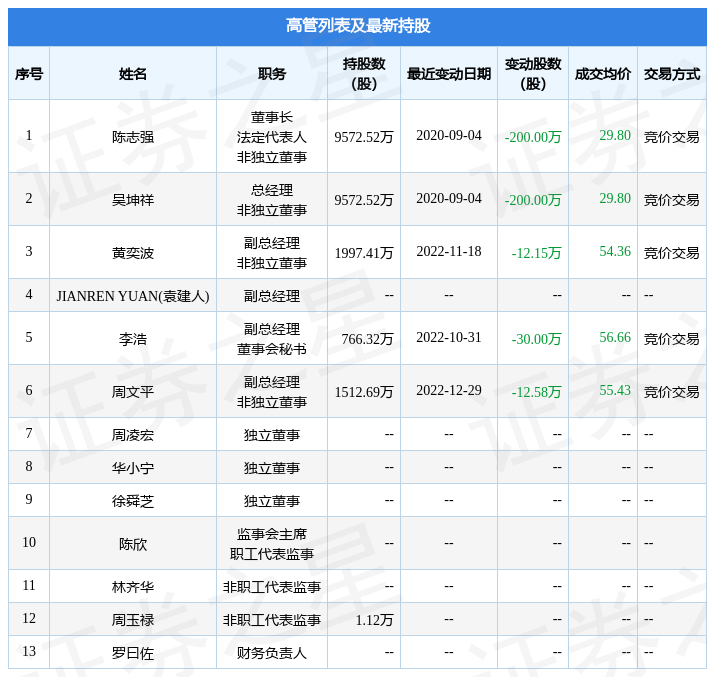Select row number 10
The image size is (707, 677).
click(29, 542)
